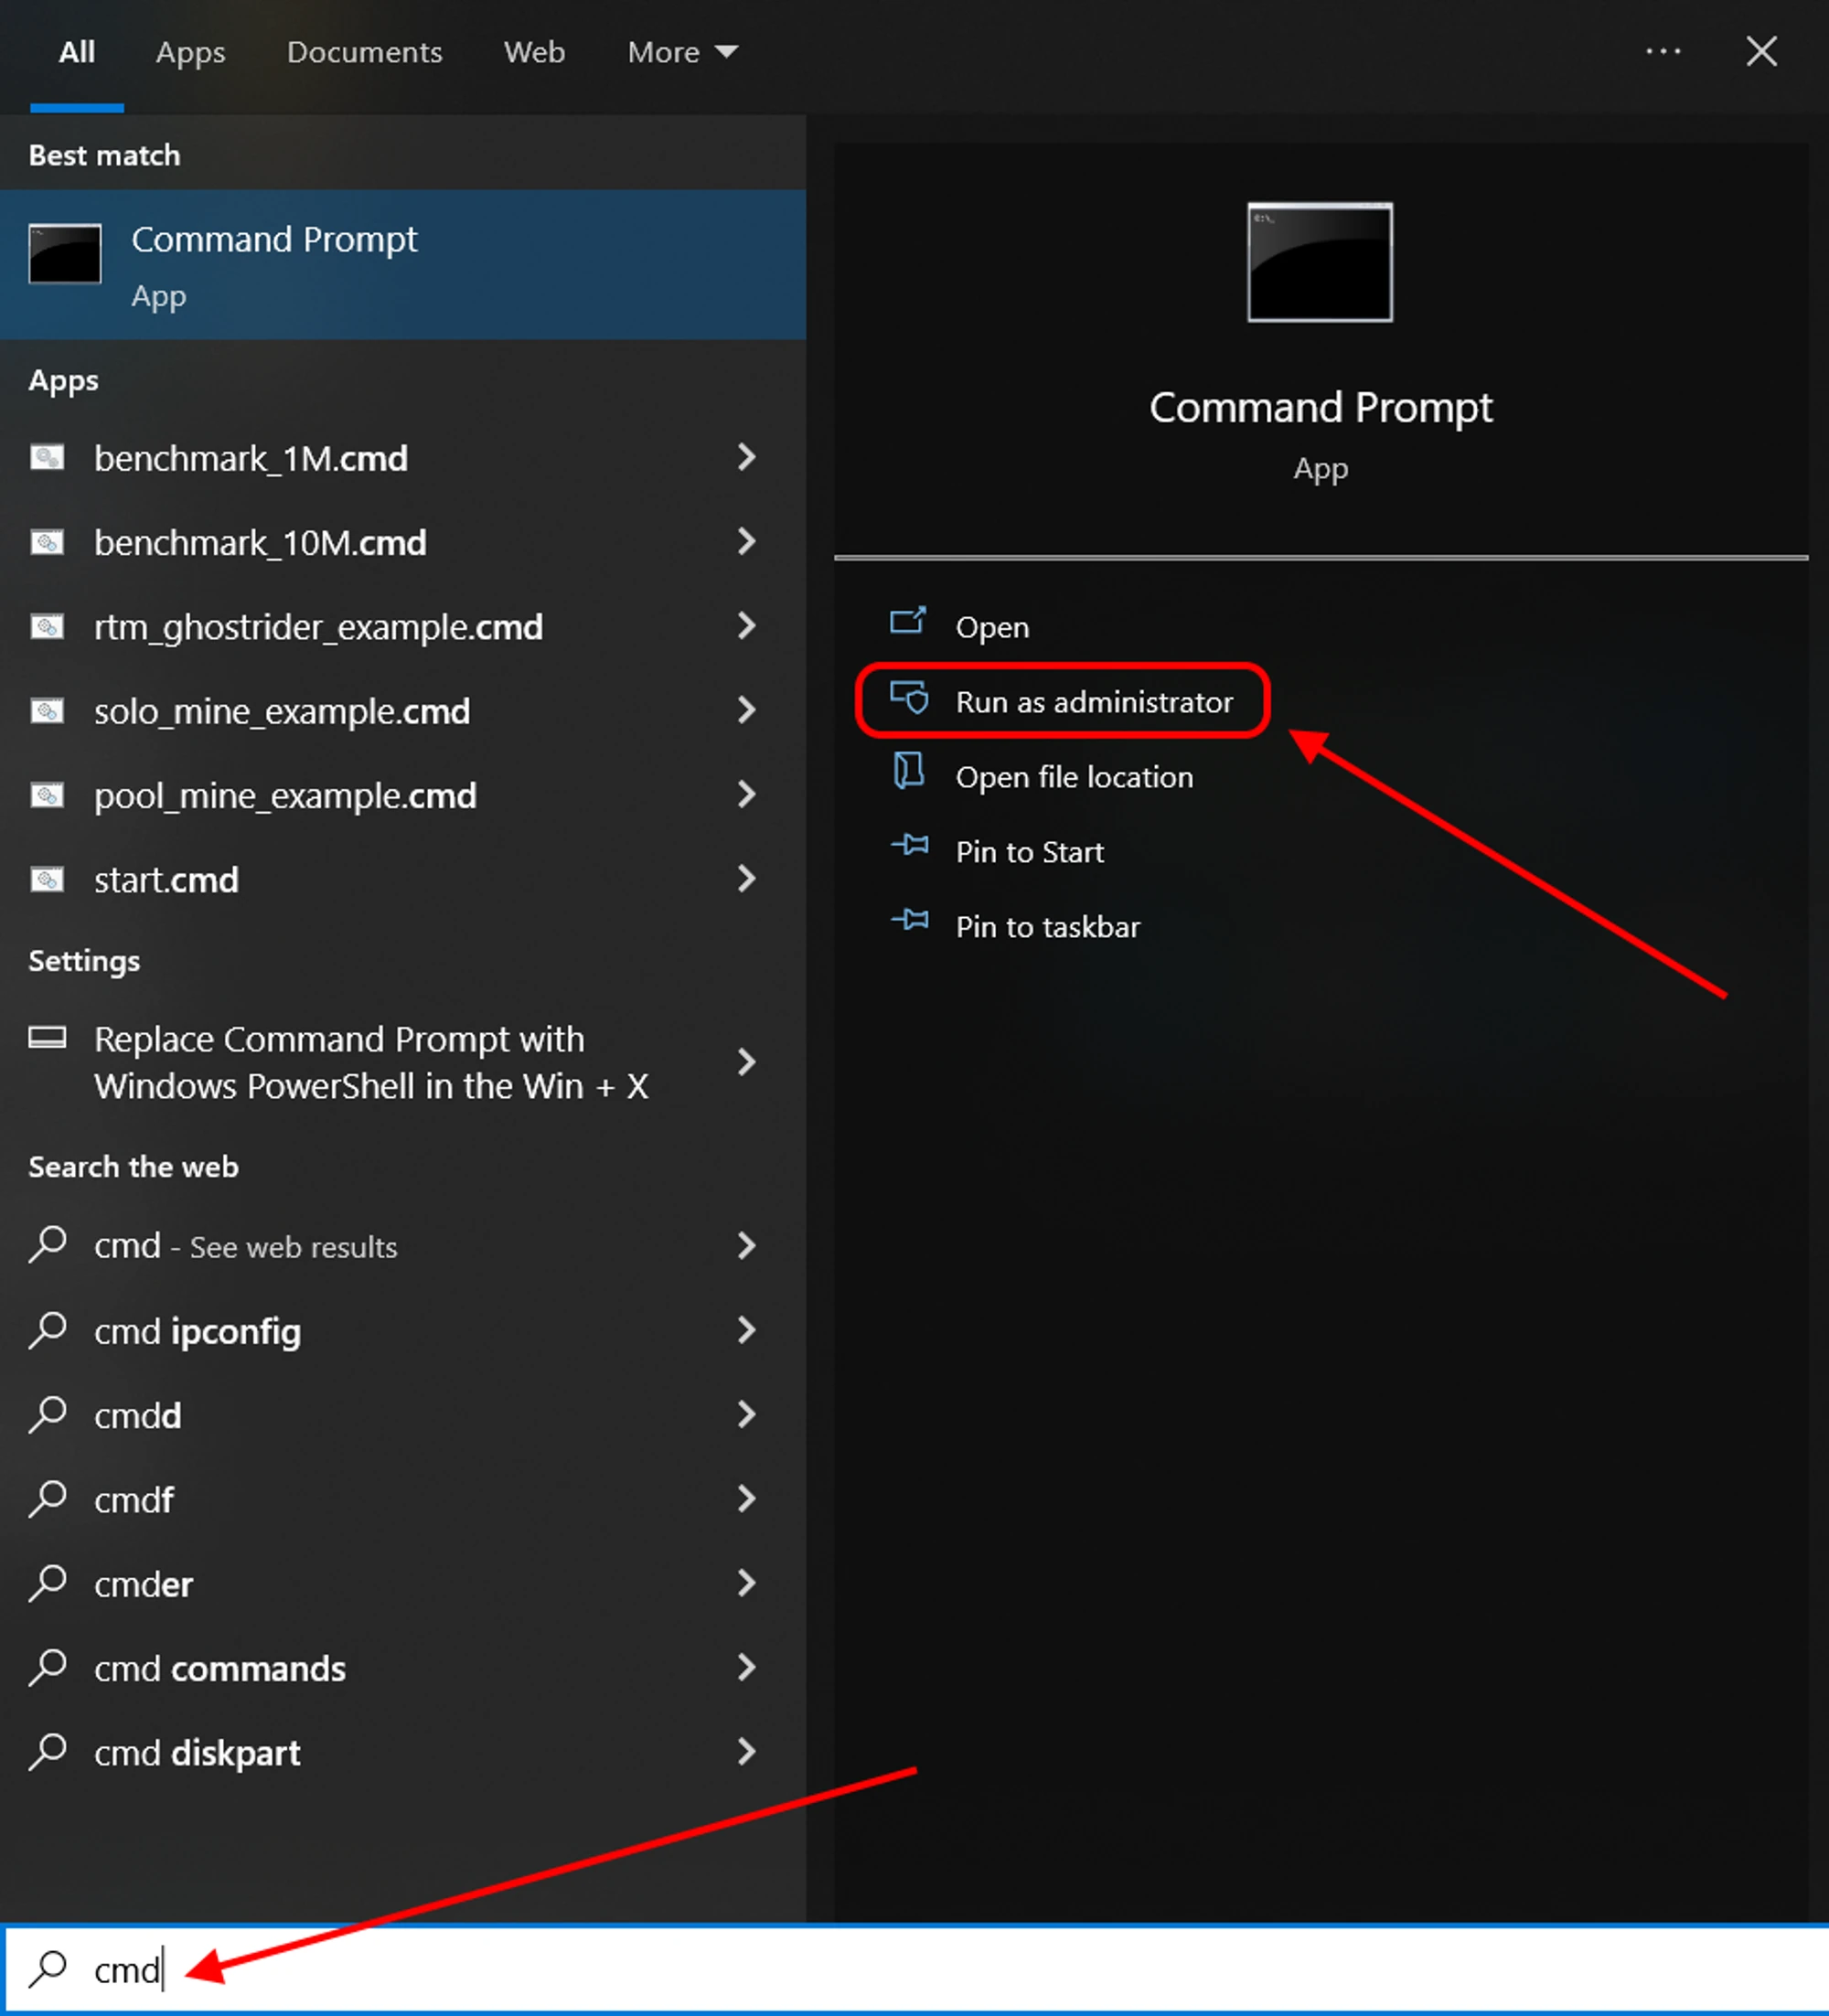
Task: Click the benchmark_1M.cmd file icon
Action: tap(47, 458)
